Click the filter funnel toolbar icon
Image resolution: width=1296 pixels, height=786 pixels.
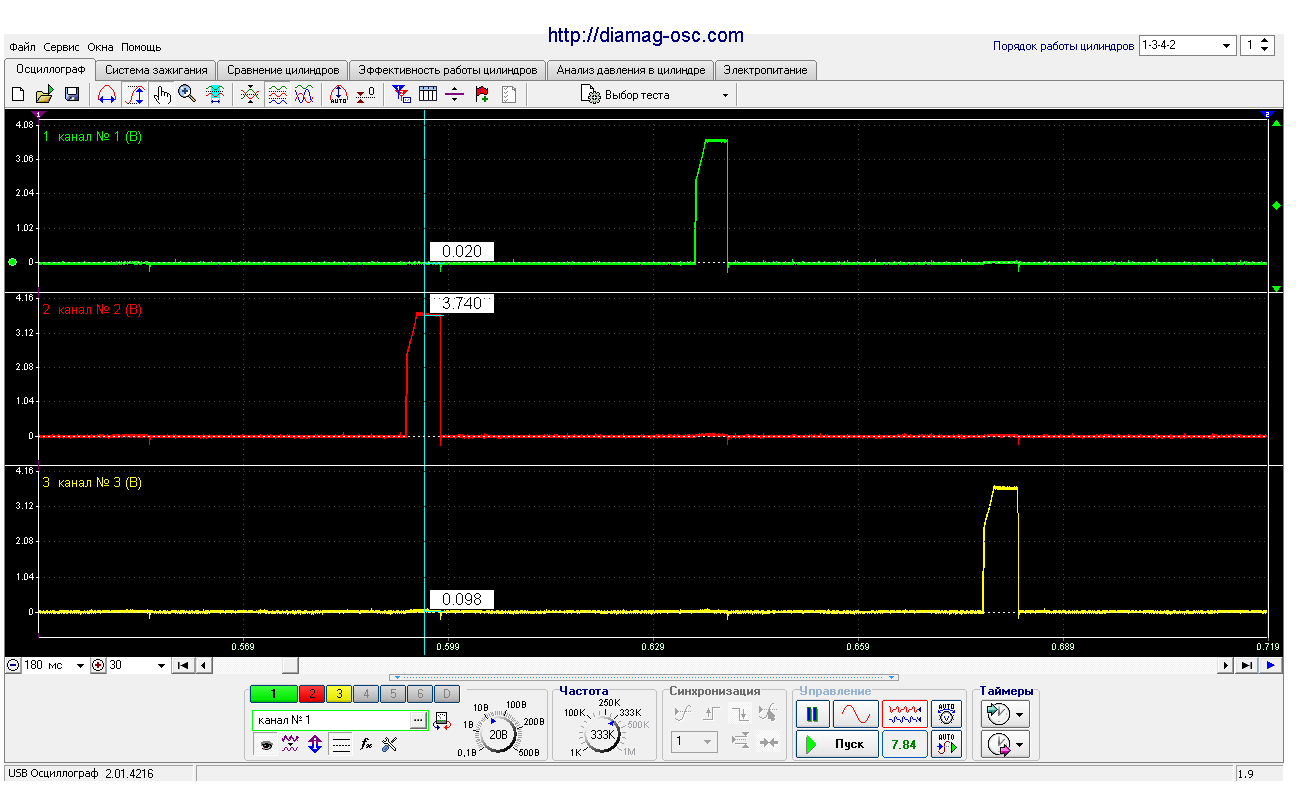[x=401, y=94]
